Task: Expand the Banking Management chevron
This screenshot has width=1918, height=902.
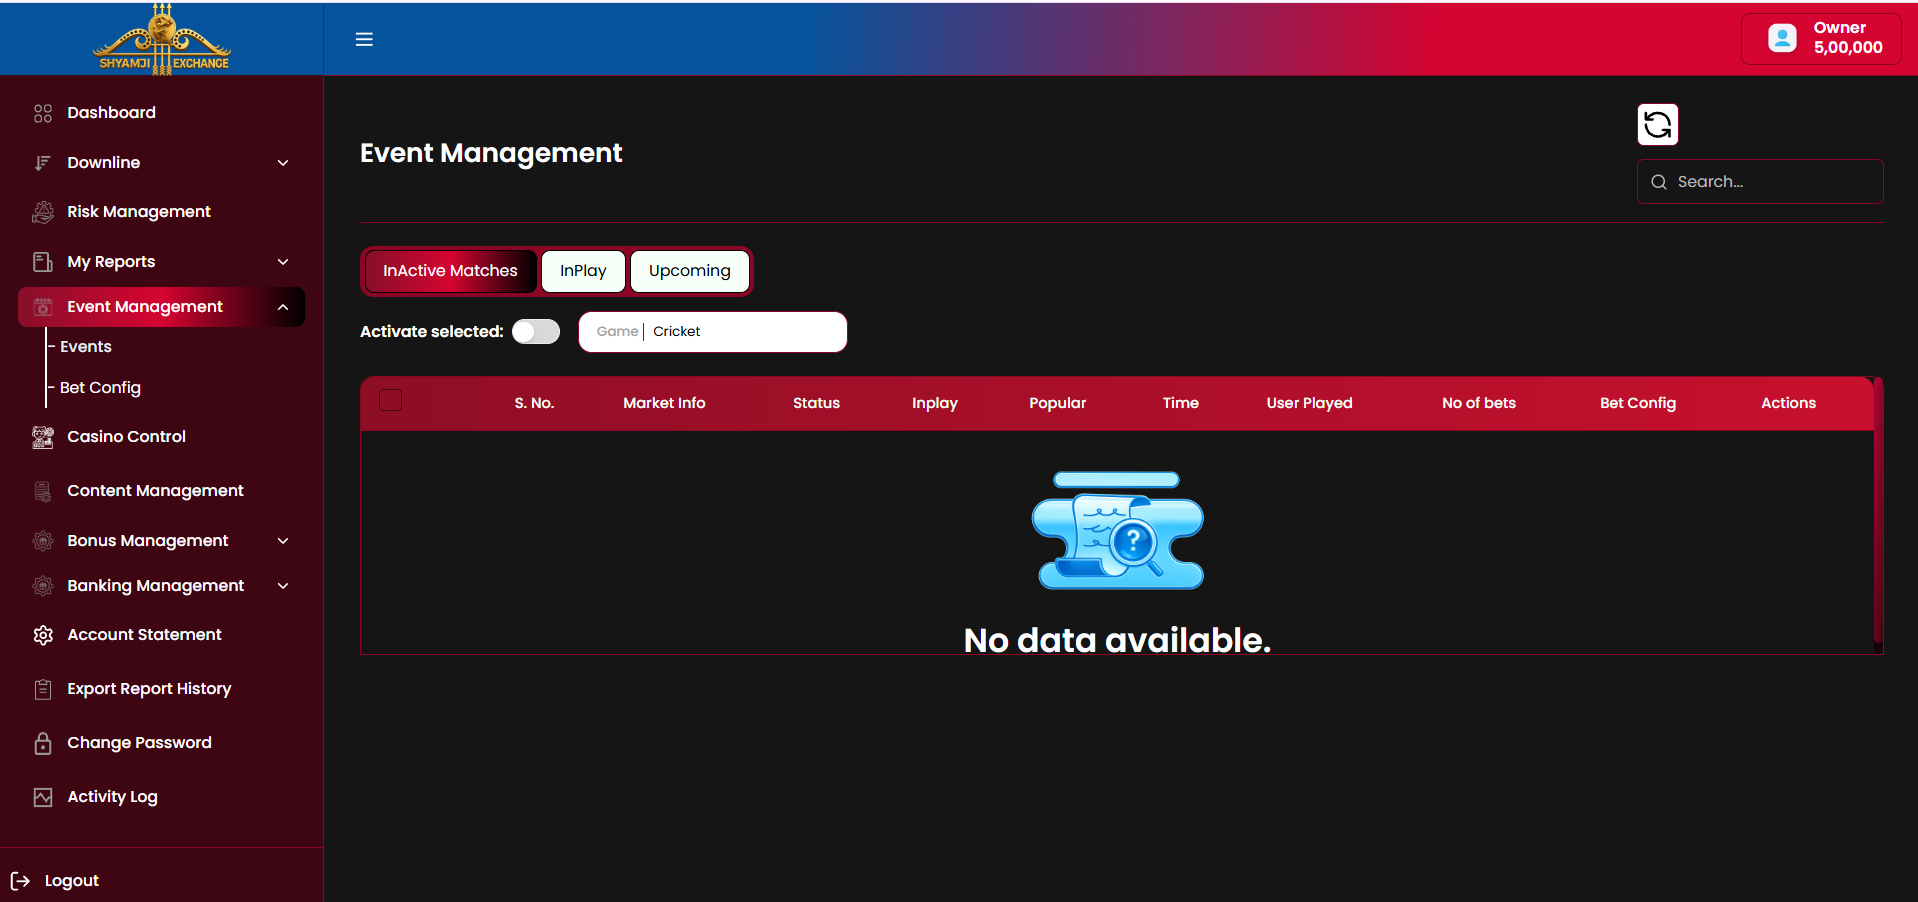Action: (x=283, y=586)
